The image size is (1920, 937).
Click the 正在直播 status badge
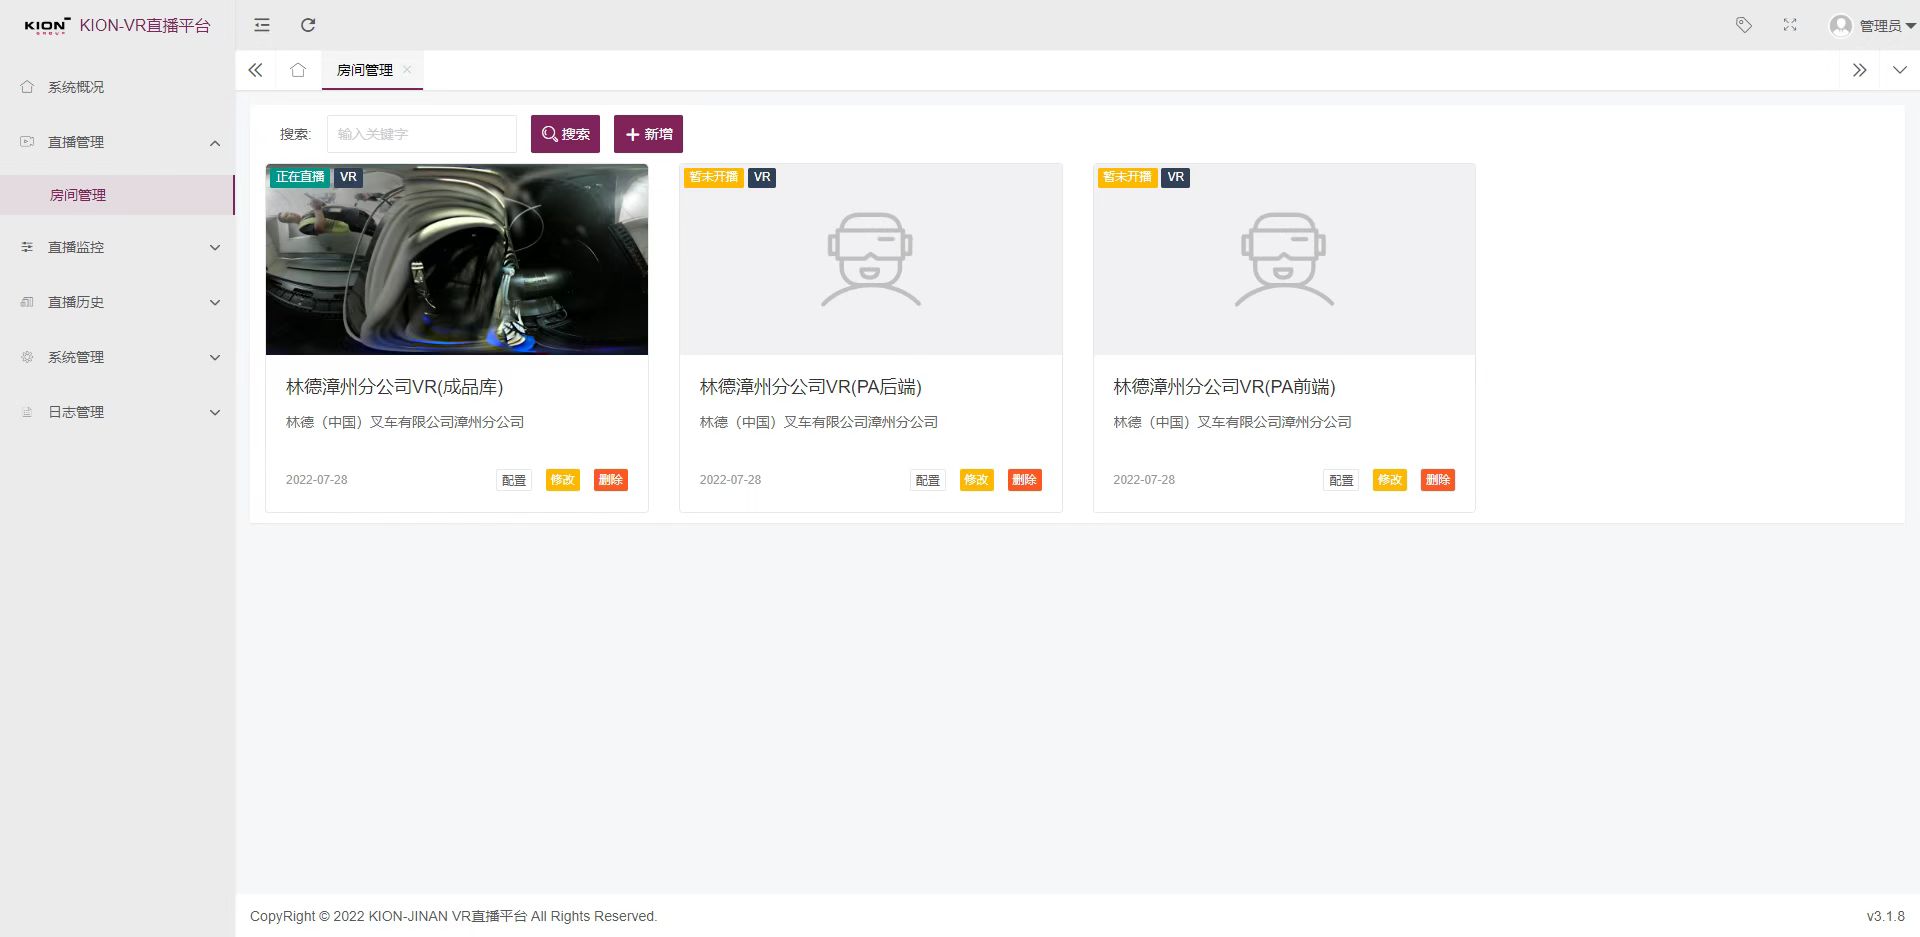pos(300,177)
